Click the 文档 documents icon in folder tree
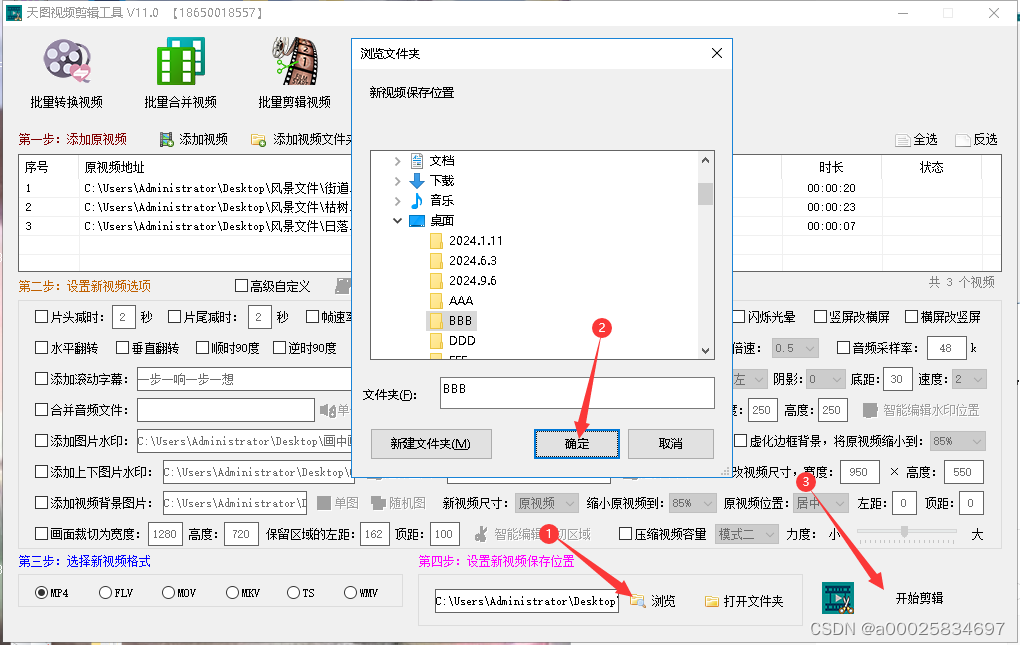Screen dimensions: 1020x645 [417, 161]
